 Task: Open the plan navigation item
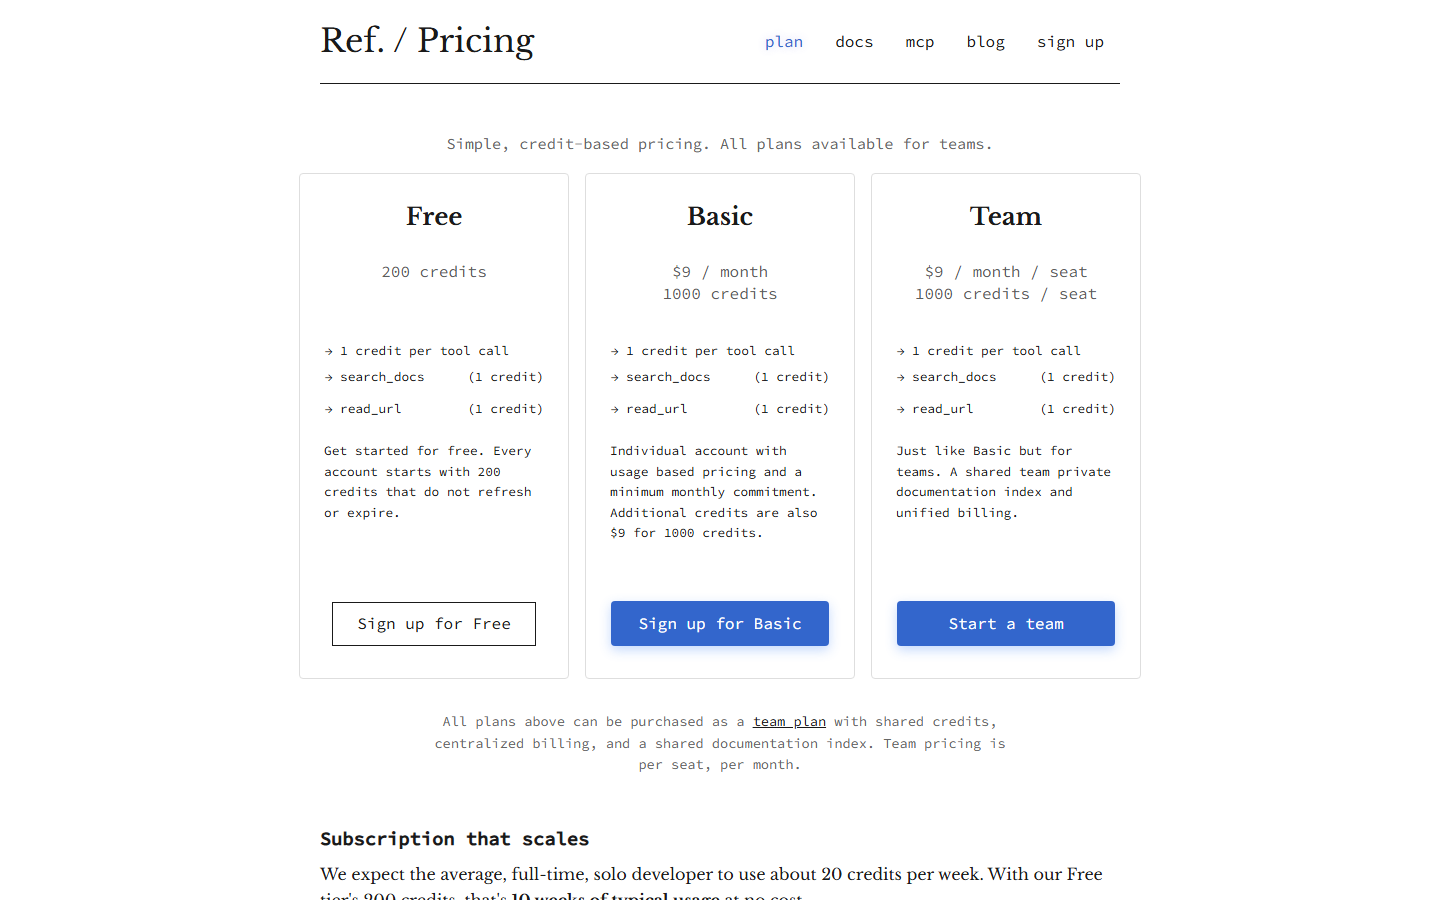tap(784, 42)
